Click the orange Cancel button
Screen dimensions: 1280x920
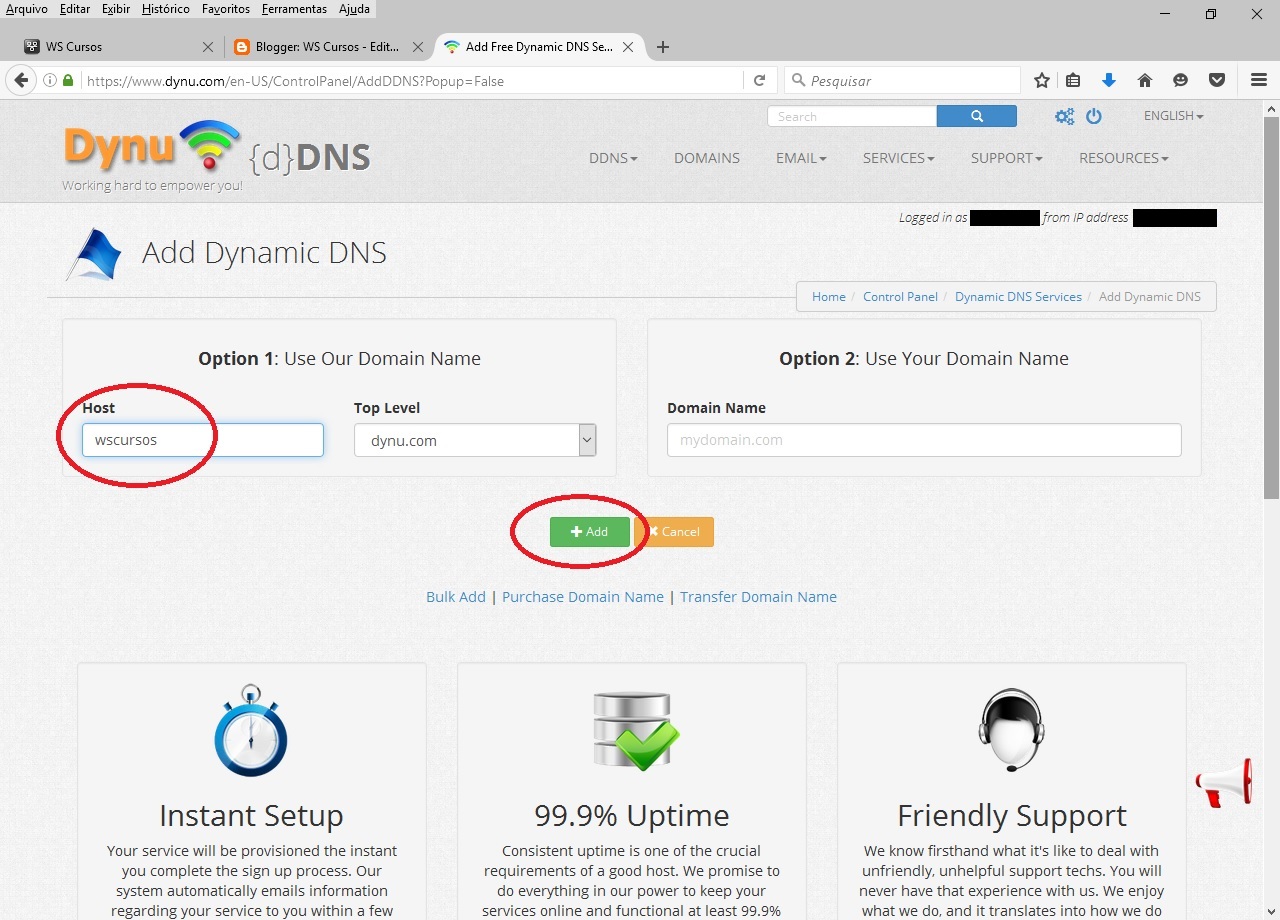point(674,532)
